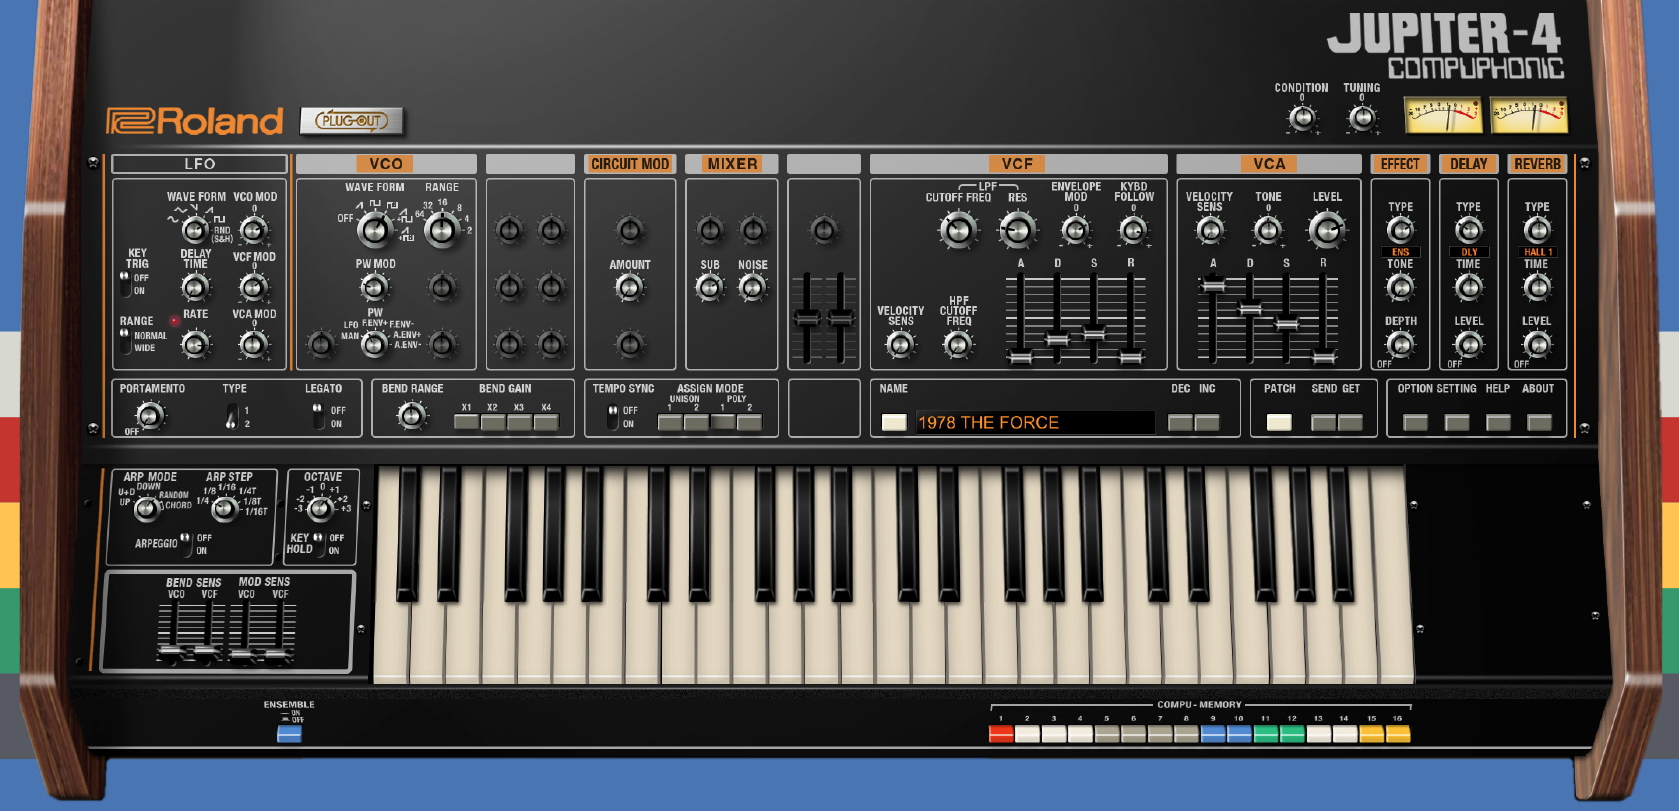Toggle the Legato switch

[317, 416]
